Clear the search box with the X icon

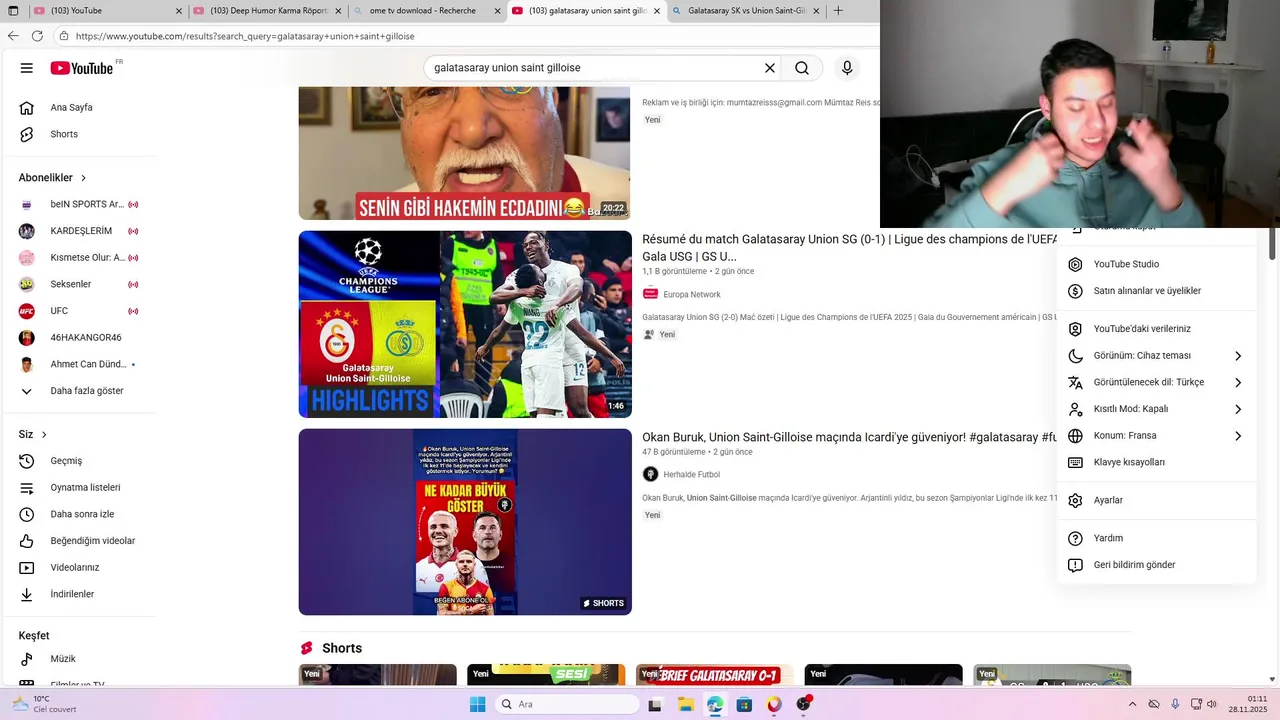(770, 68)
